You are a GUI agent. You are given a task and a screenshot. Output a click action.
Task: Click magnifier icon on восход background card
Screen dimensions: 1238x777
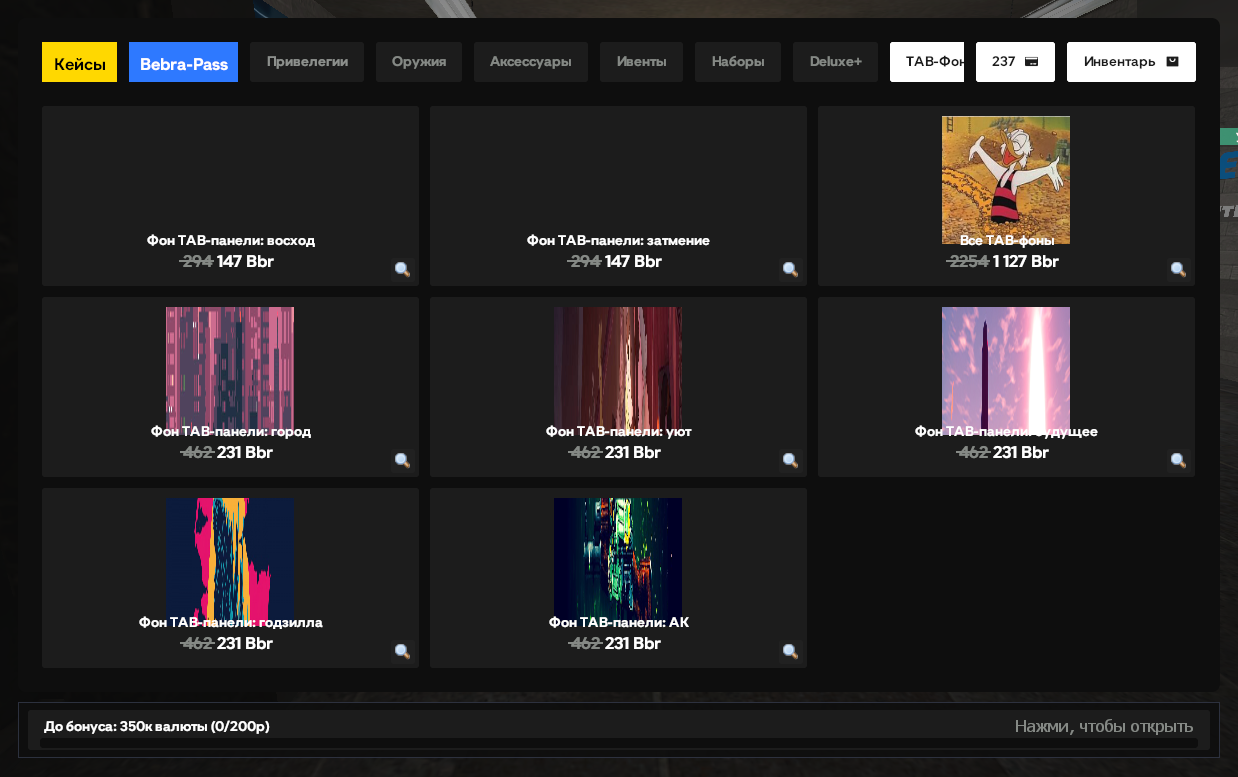tap(402, 270)
